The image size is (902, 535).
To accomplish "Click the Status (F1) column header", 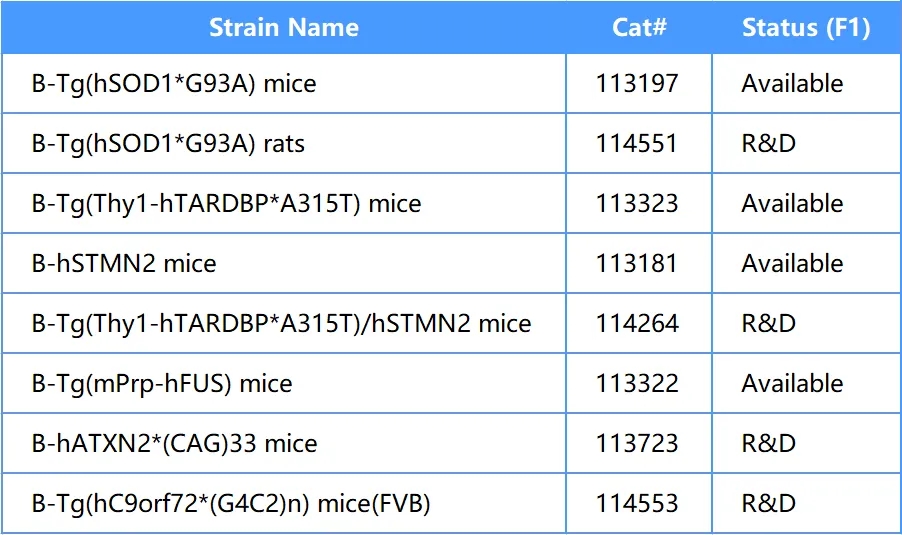I will tap(806, 28).
